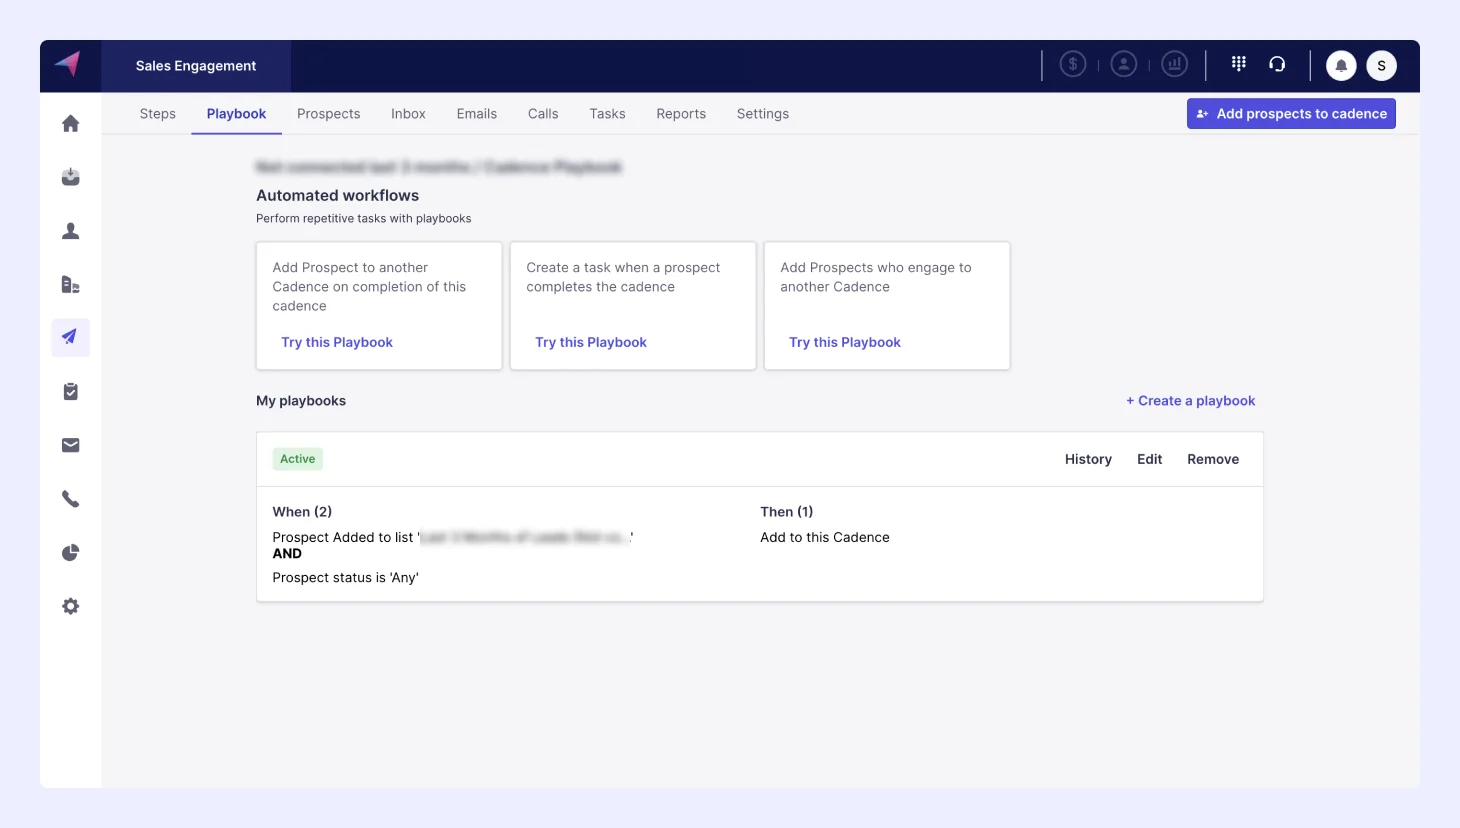Try the playbook for completed cadence tasks
This screenshot has height=828, width=1460.
pos(590,342)
